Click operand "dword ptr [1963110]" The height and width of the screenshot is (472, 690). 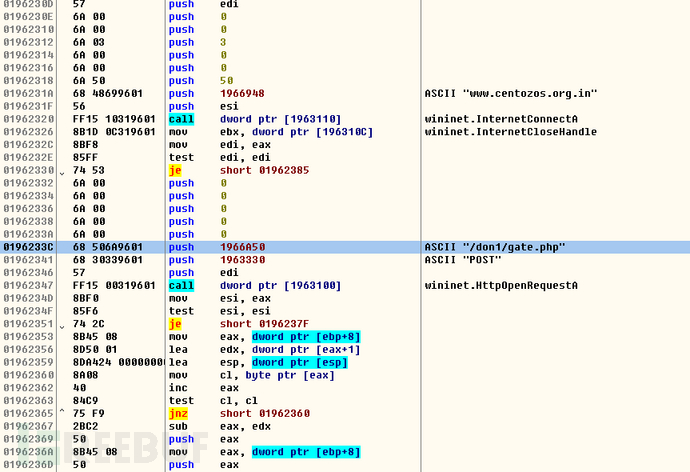[280, 119]
